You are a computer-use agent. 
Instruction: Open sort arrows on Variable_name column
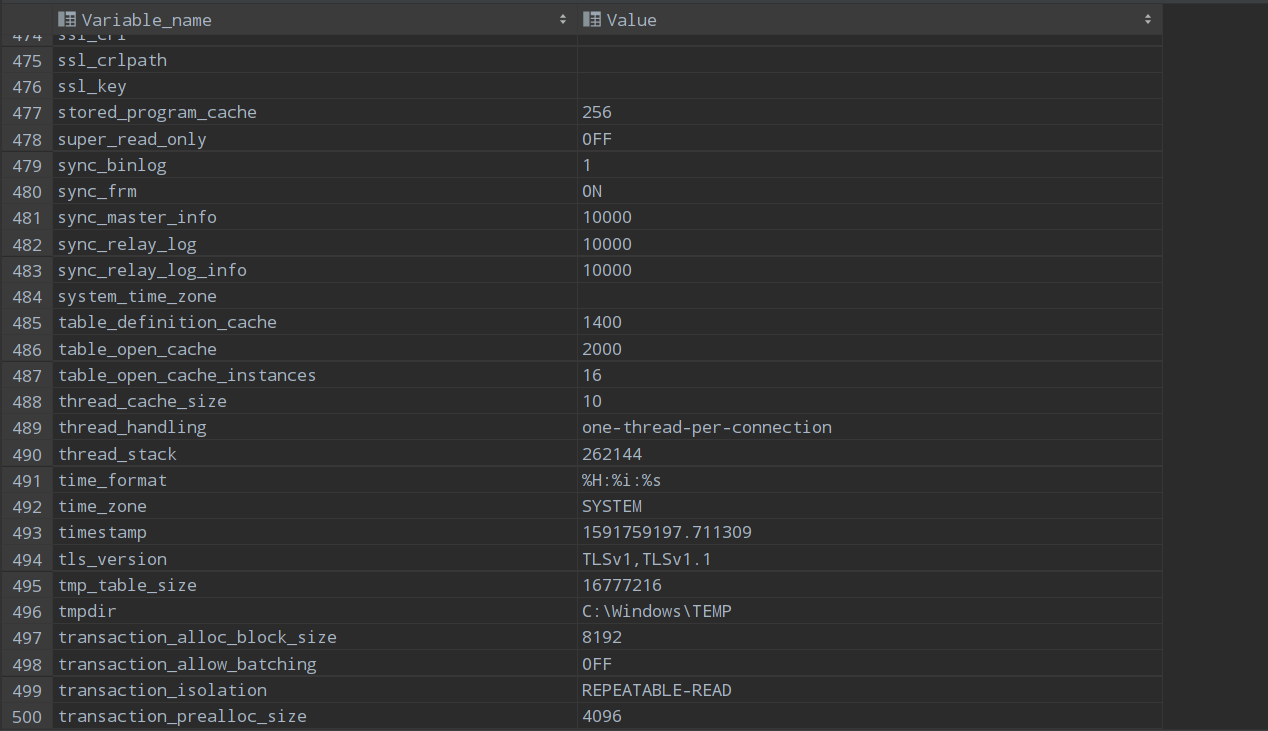coord(563,20)
